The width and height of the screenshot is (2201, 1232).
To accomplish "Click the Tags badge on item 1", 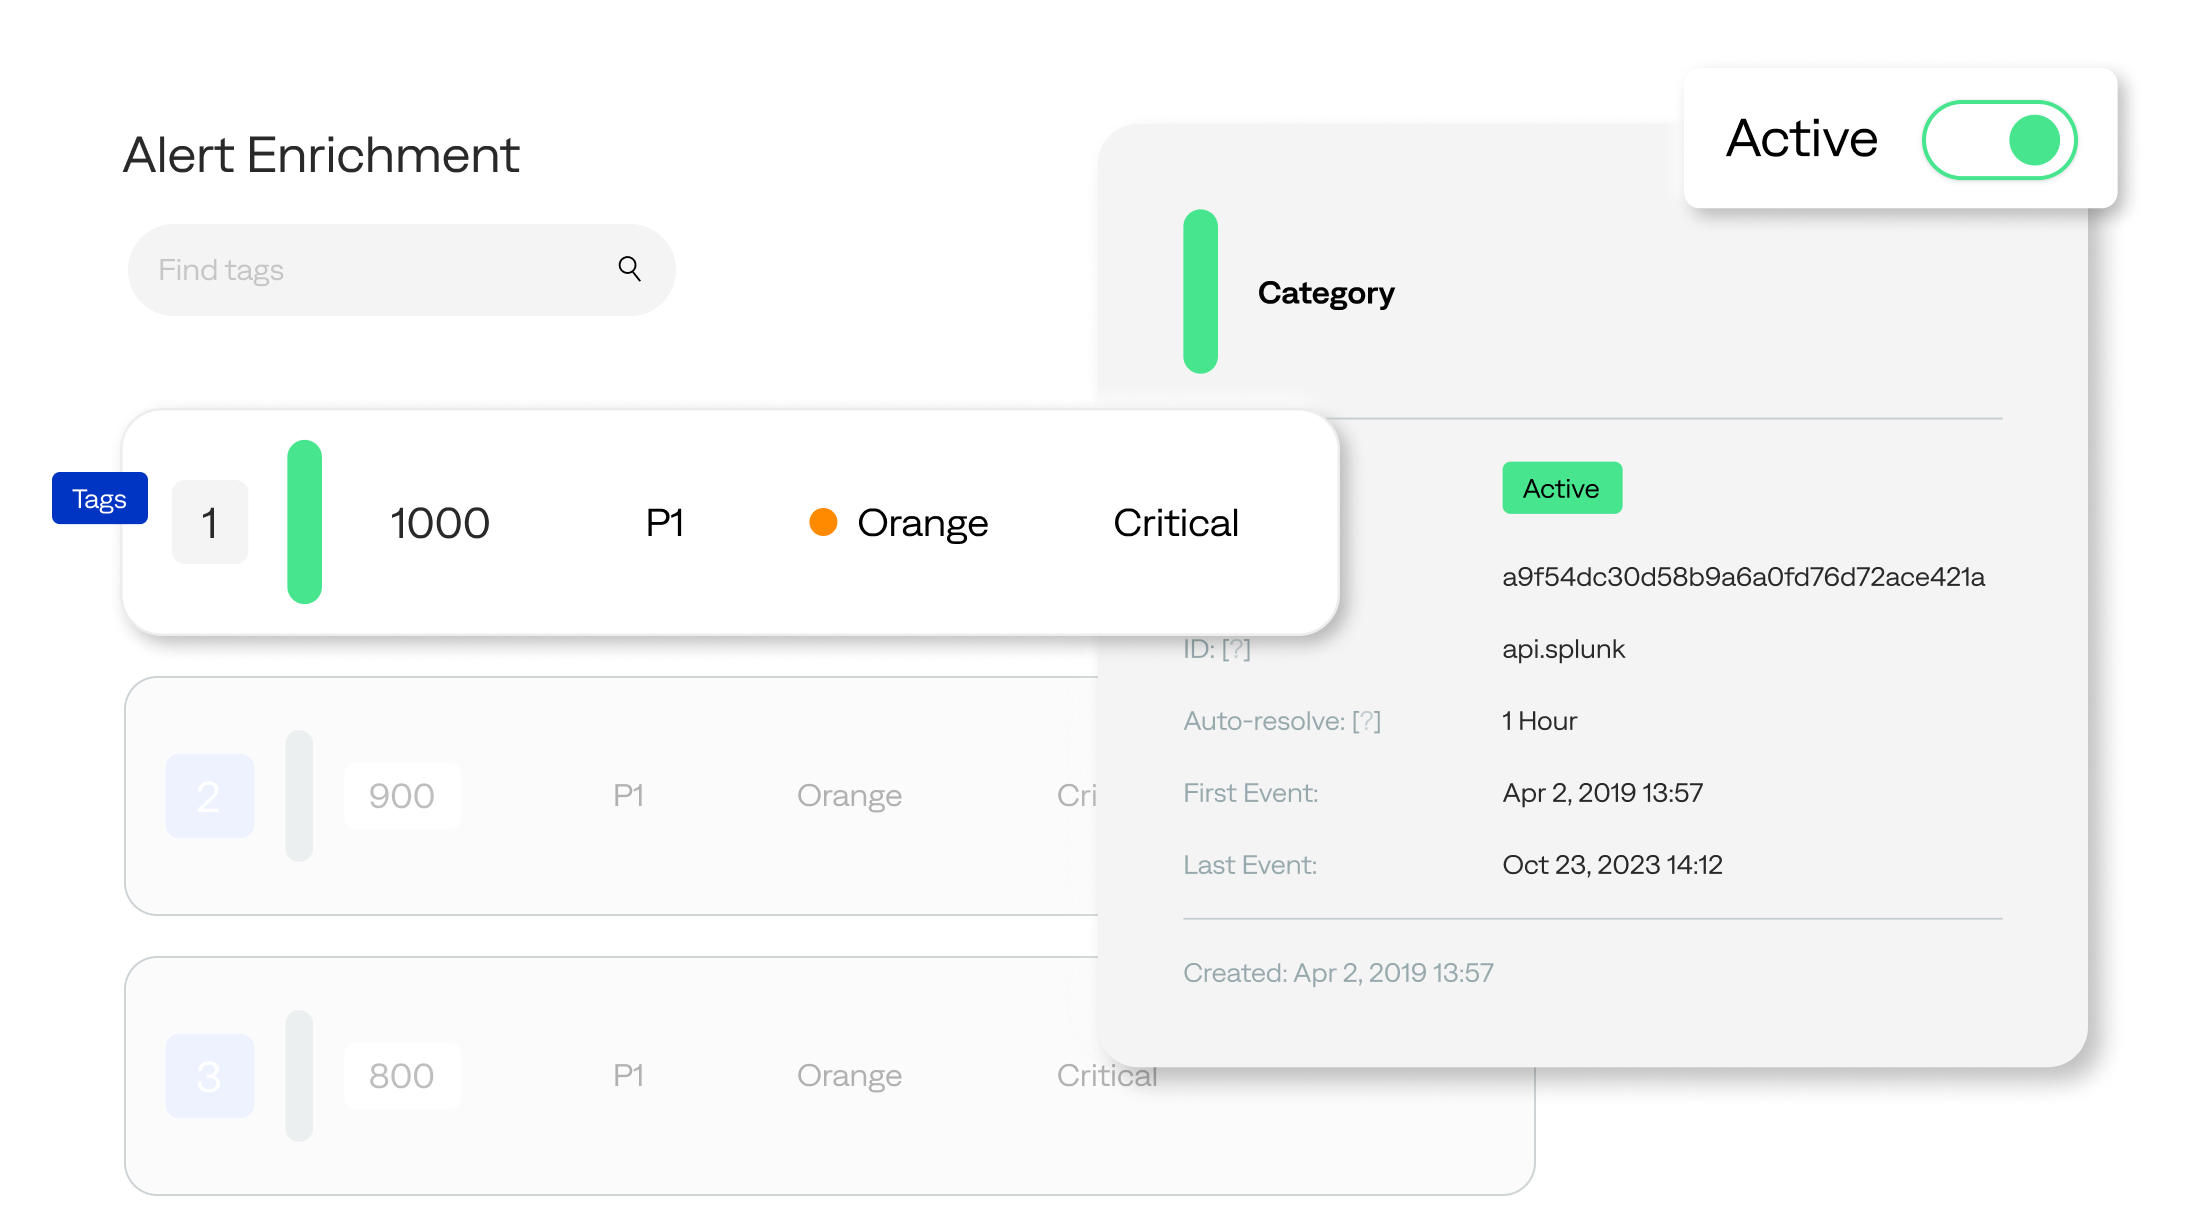I will (x=100, y=499).
